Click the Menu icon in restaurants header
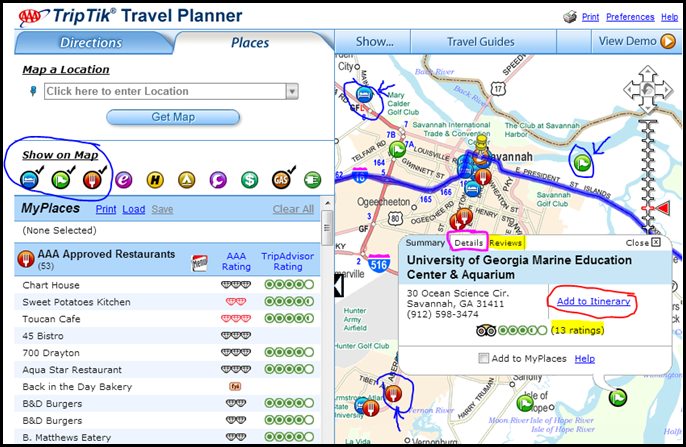Viewport: 686px width, 447px height. [200, 262]
